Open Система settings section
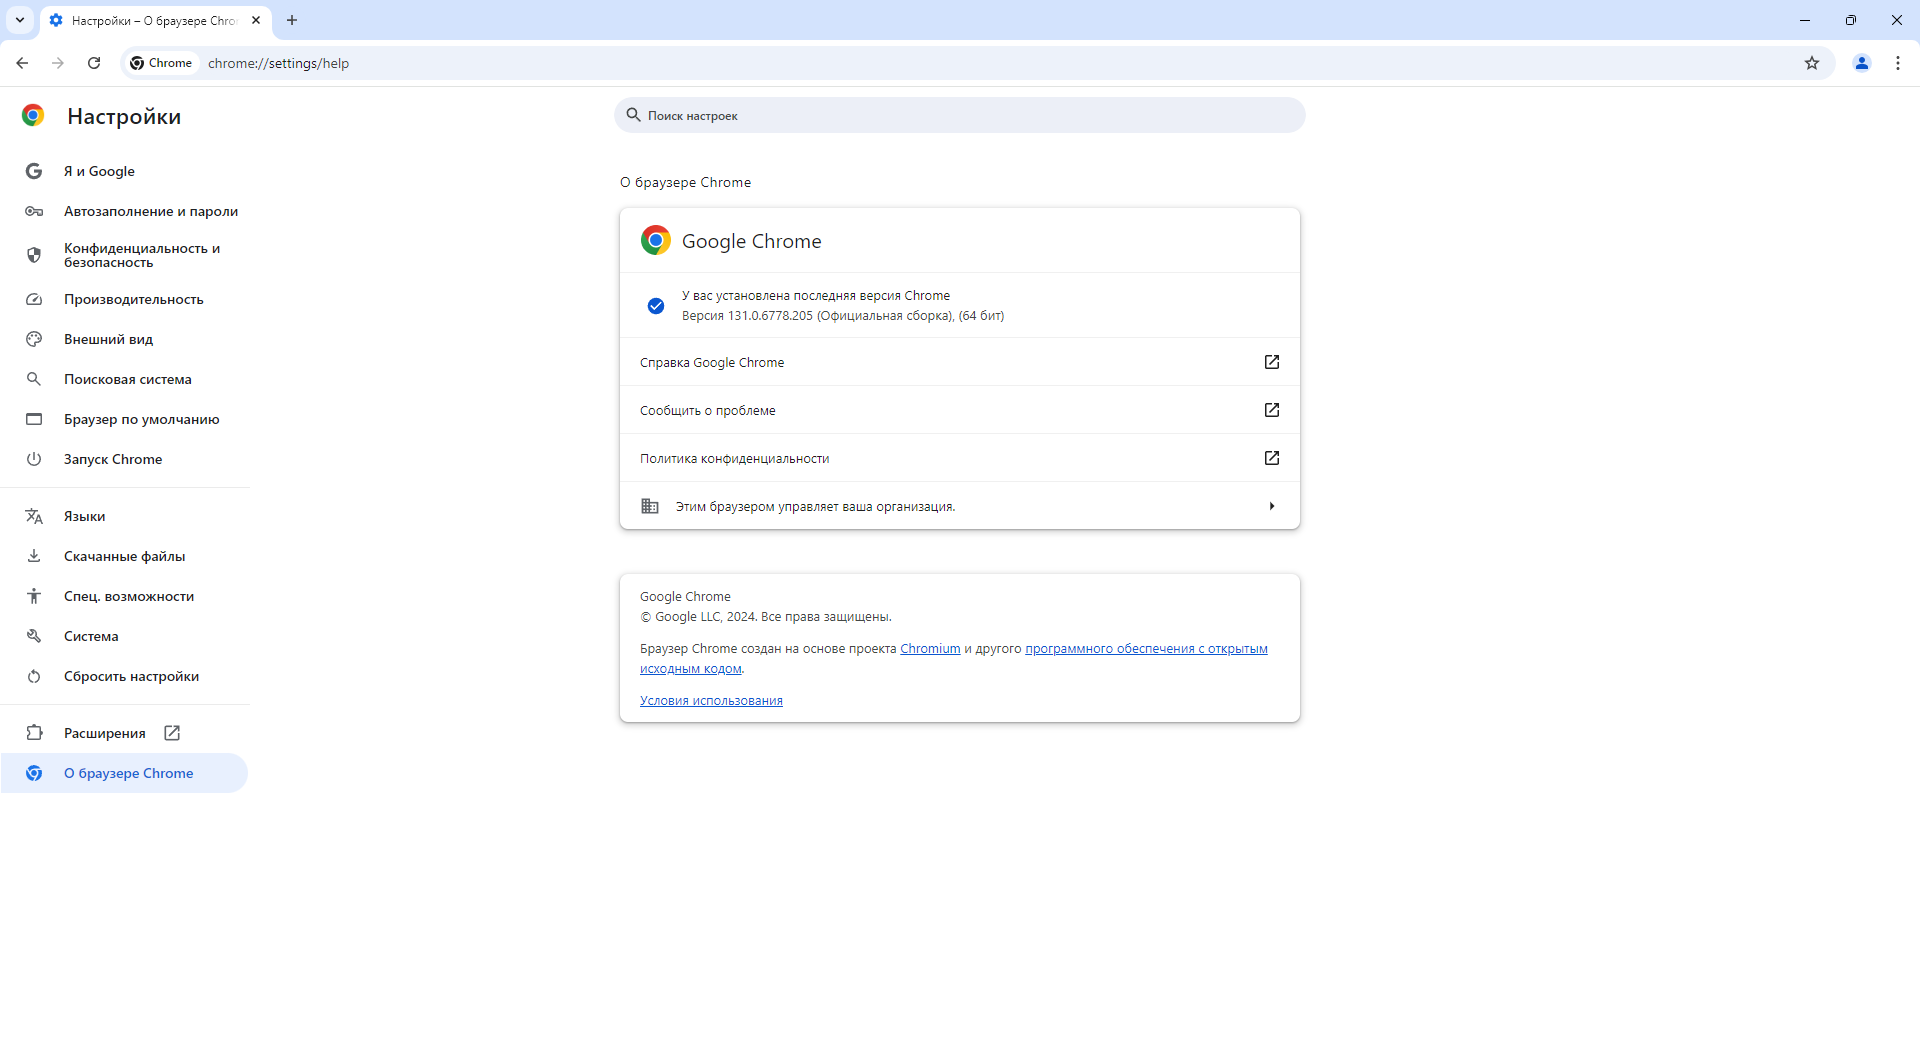Viewport: 1920px width, 1040px height. (x=91, y=636)
